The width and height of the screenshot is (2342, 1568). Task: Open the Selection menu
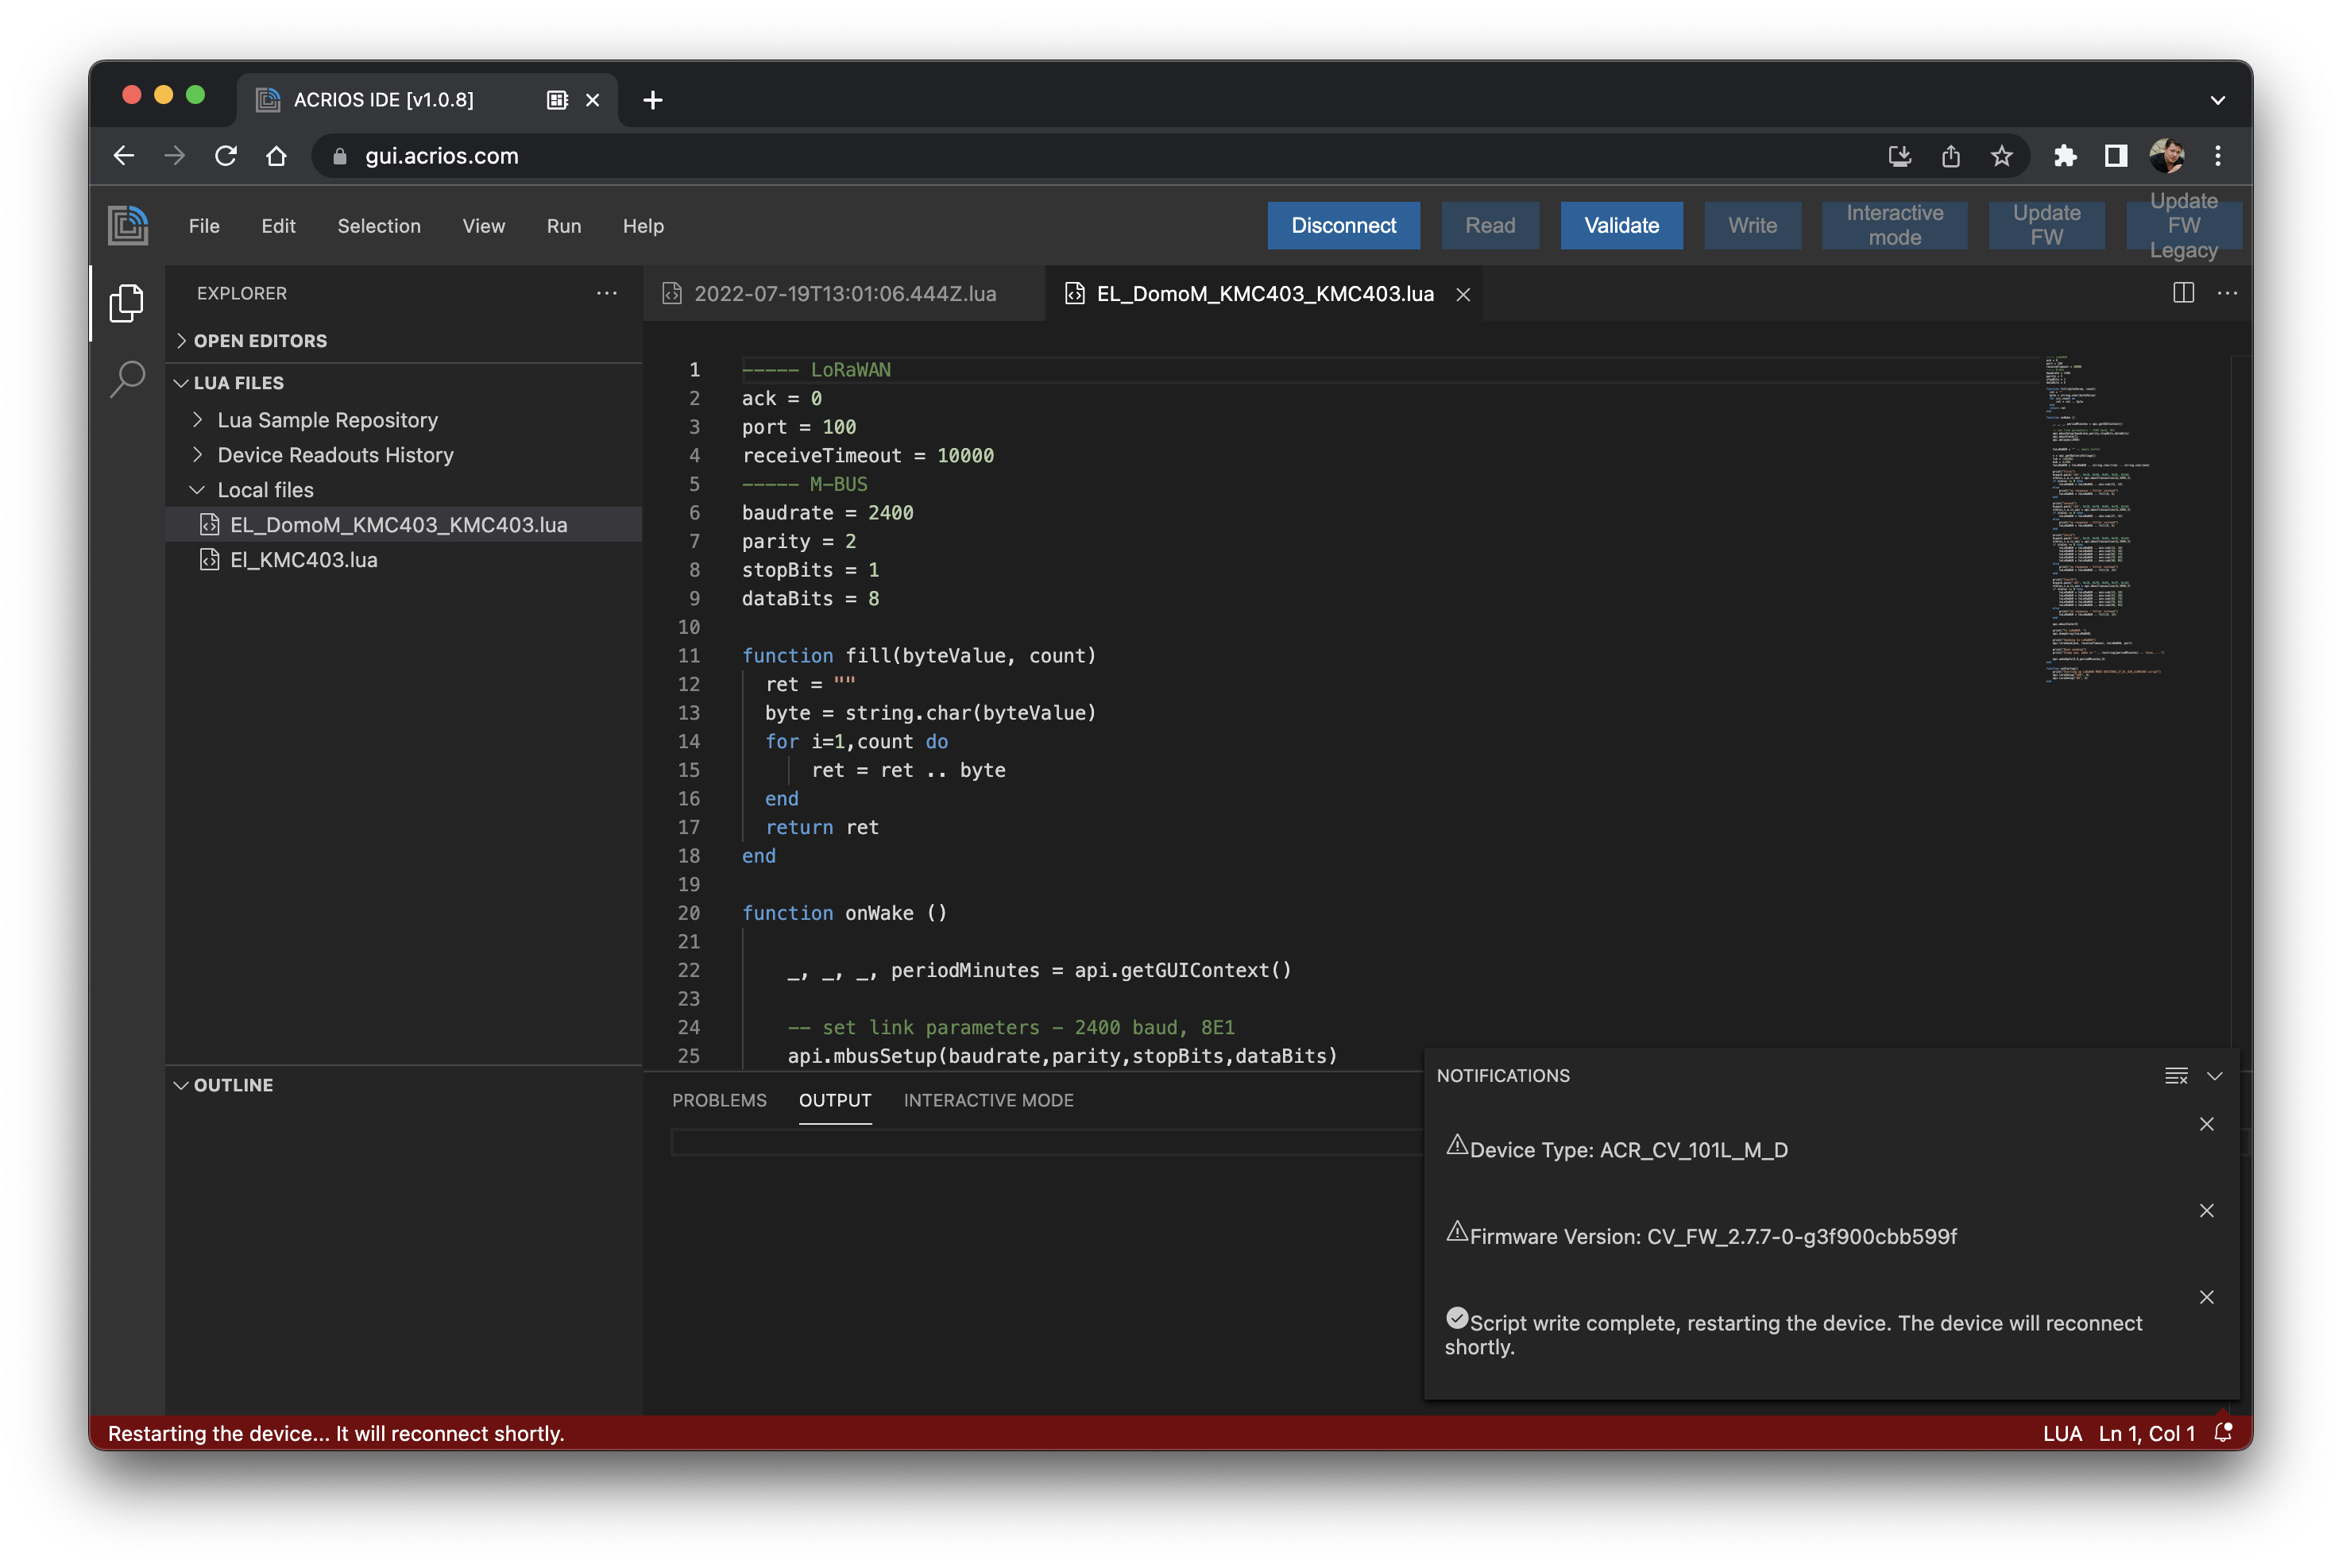[379, 226]
